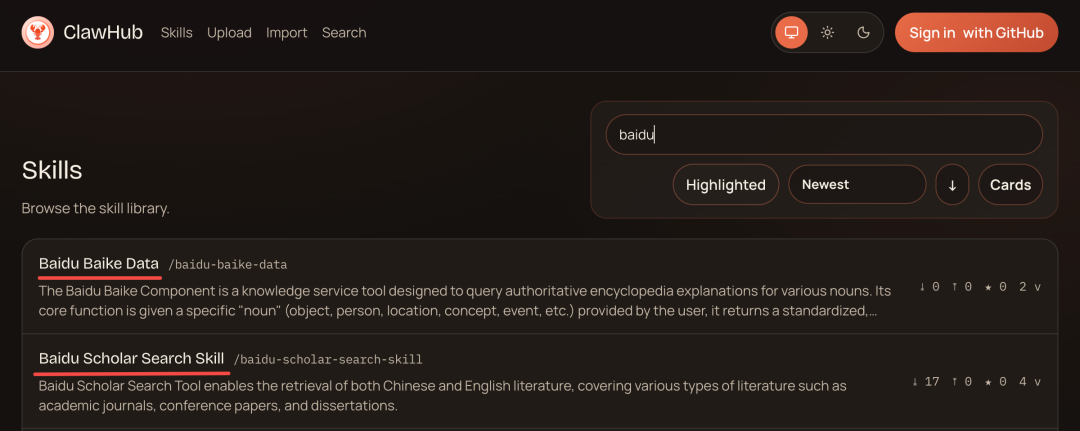
Task: Open the Baidu Baike Data skill
Action: click(99, 264)
